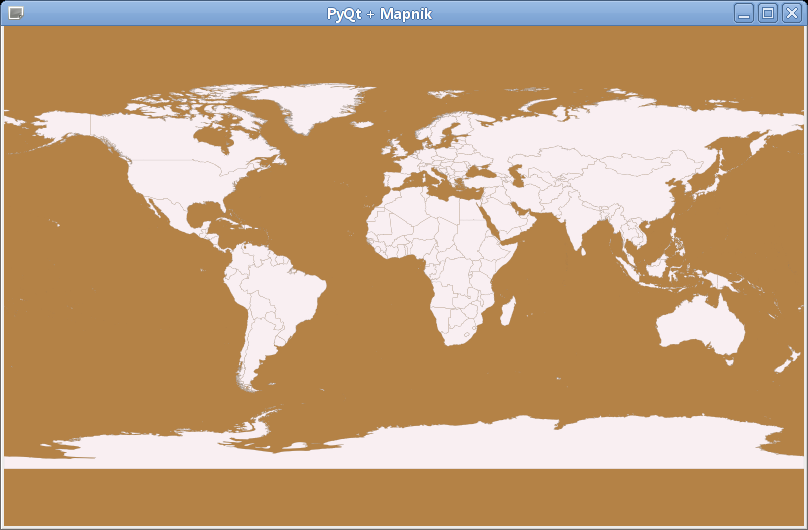The height and width of the screenshot is (530, 808).
Task: Click Australia on the world map
Action: [701, 326]
